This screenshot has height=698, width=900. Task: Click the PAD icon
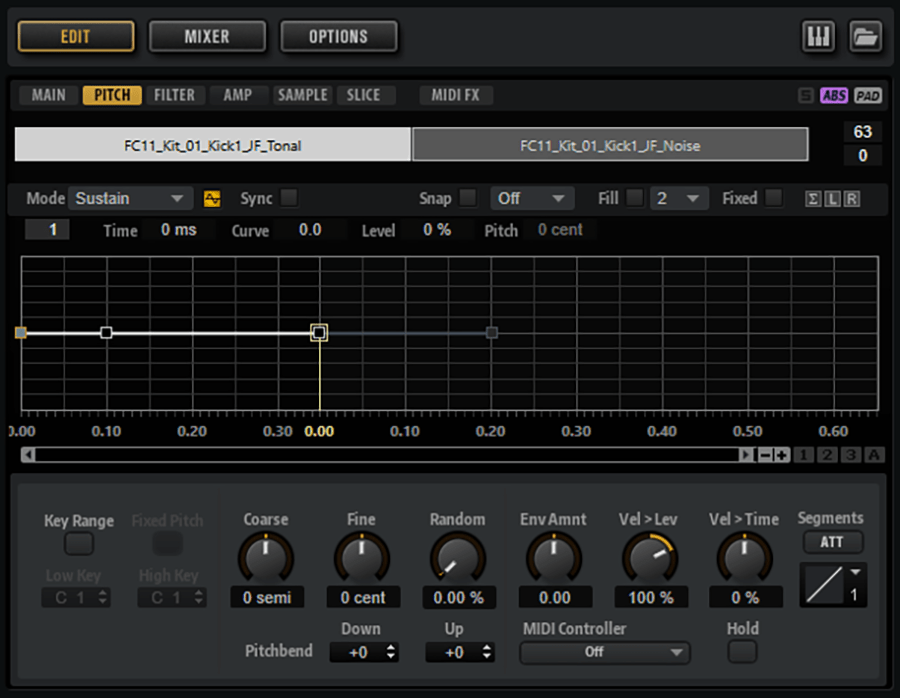(x=868, y=96)
